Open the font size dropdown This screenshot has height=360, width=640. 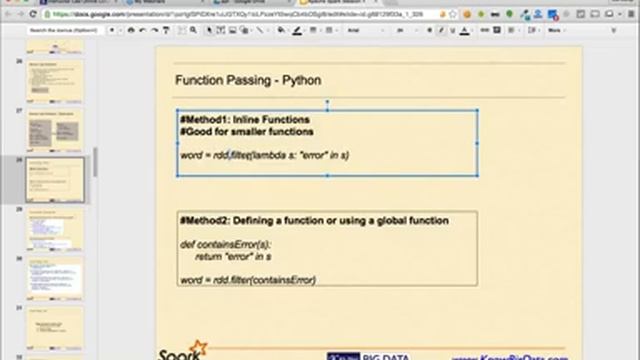point(407,30)
